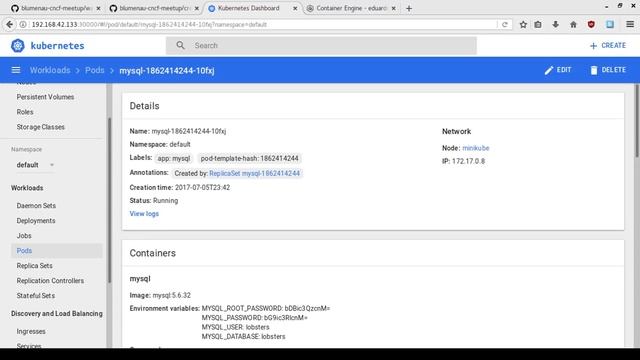Image resolution: width=640 pixels, height=360 pixels.
Task: Open Roles in sidebar
Action: coord(25,112)
